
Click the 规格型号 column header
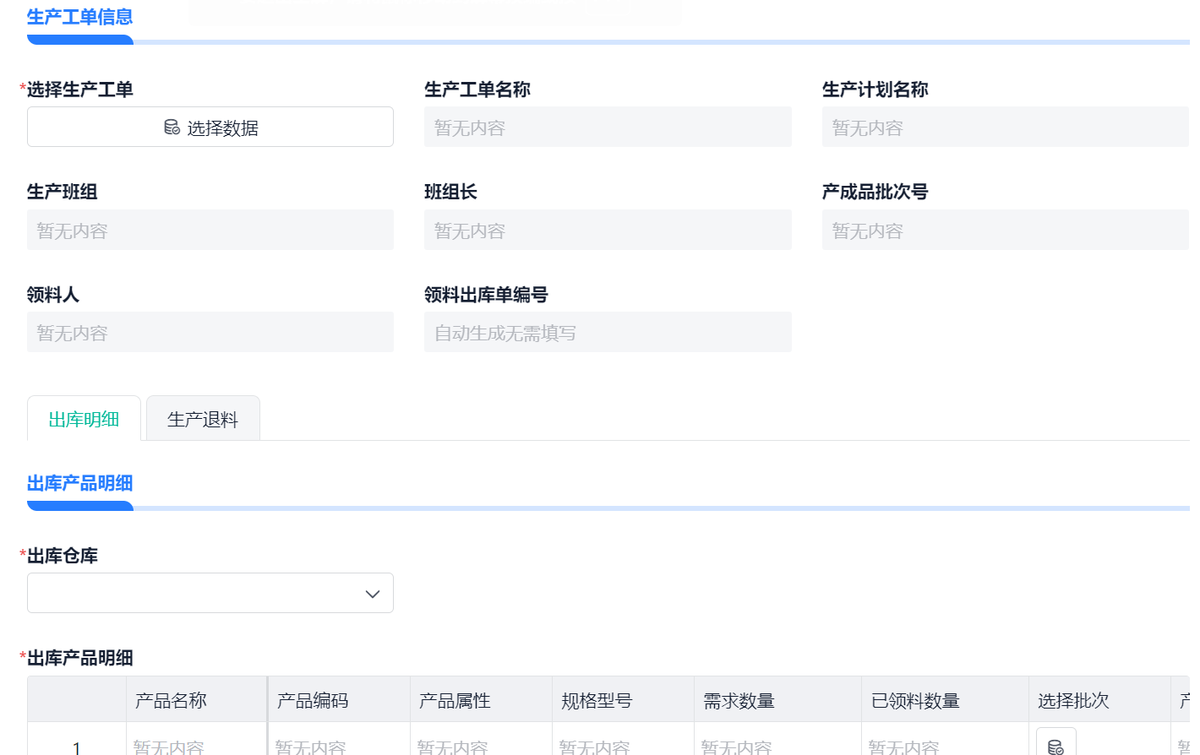(x=597, y=700)
